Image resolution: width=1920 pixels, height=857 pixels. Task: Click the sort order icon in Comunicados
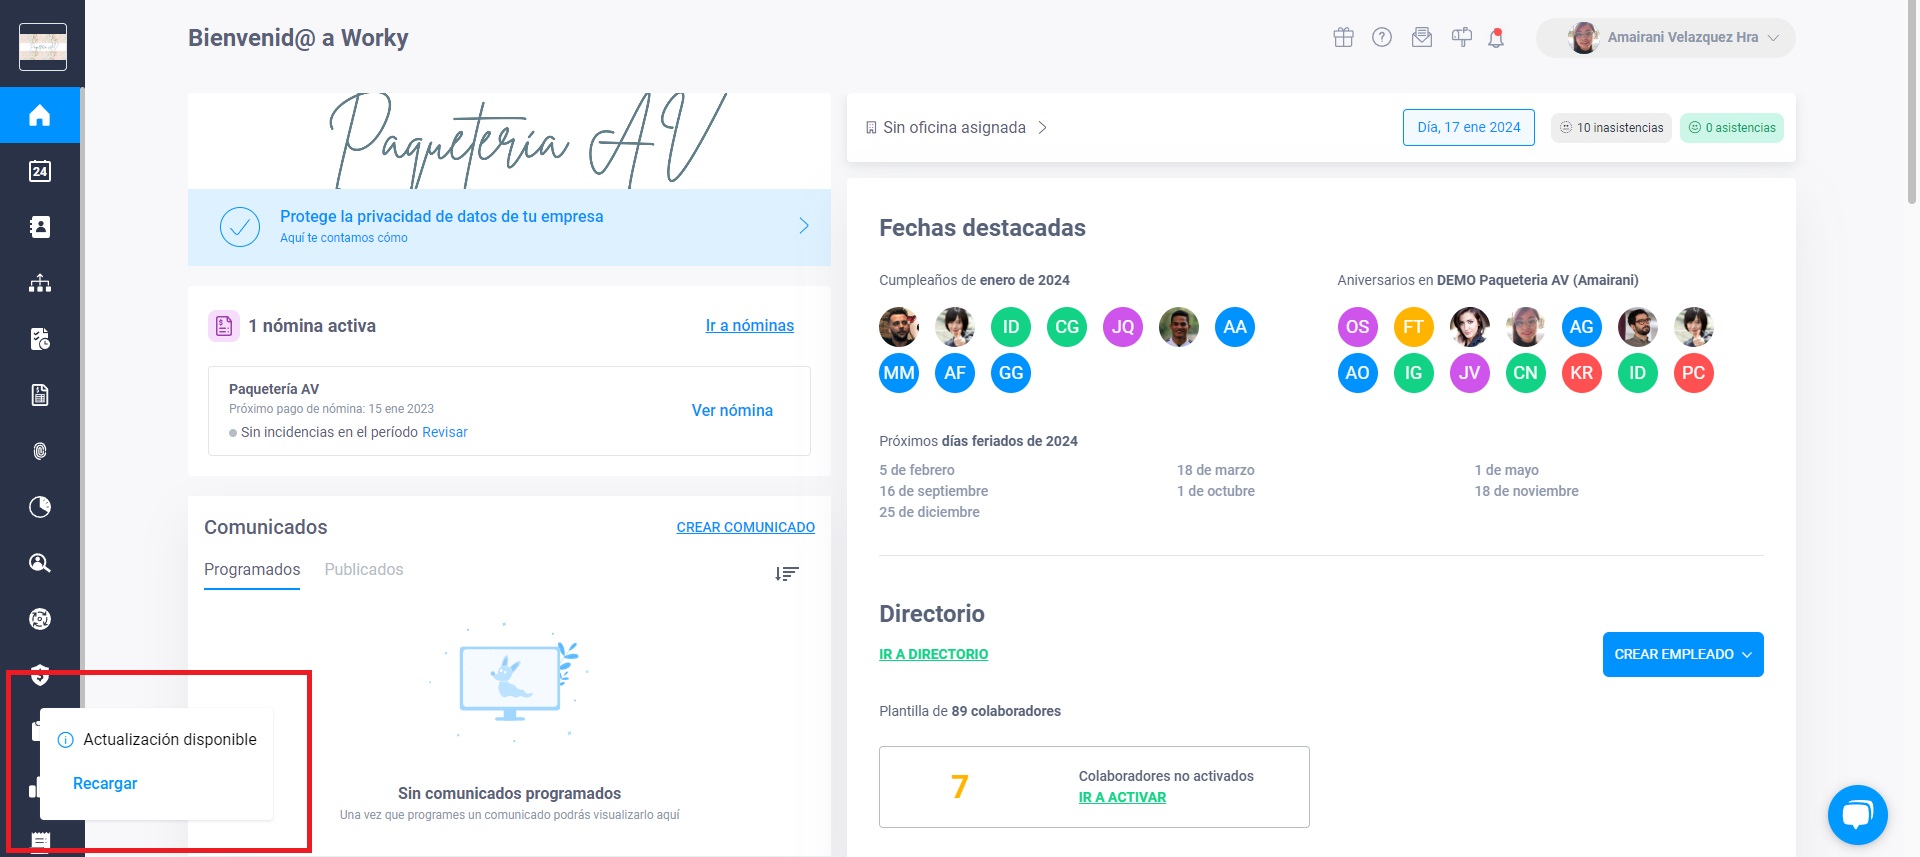pos(787,574)
